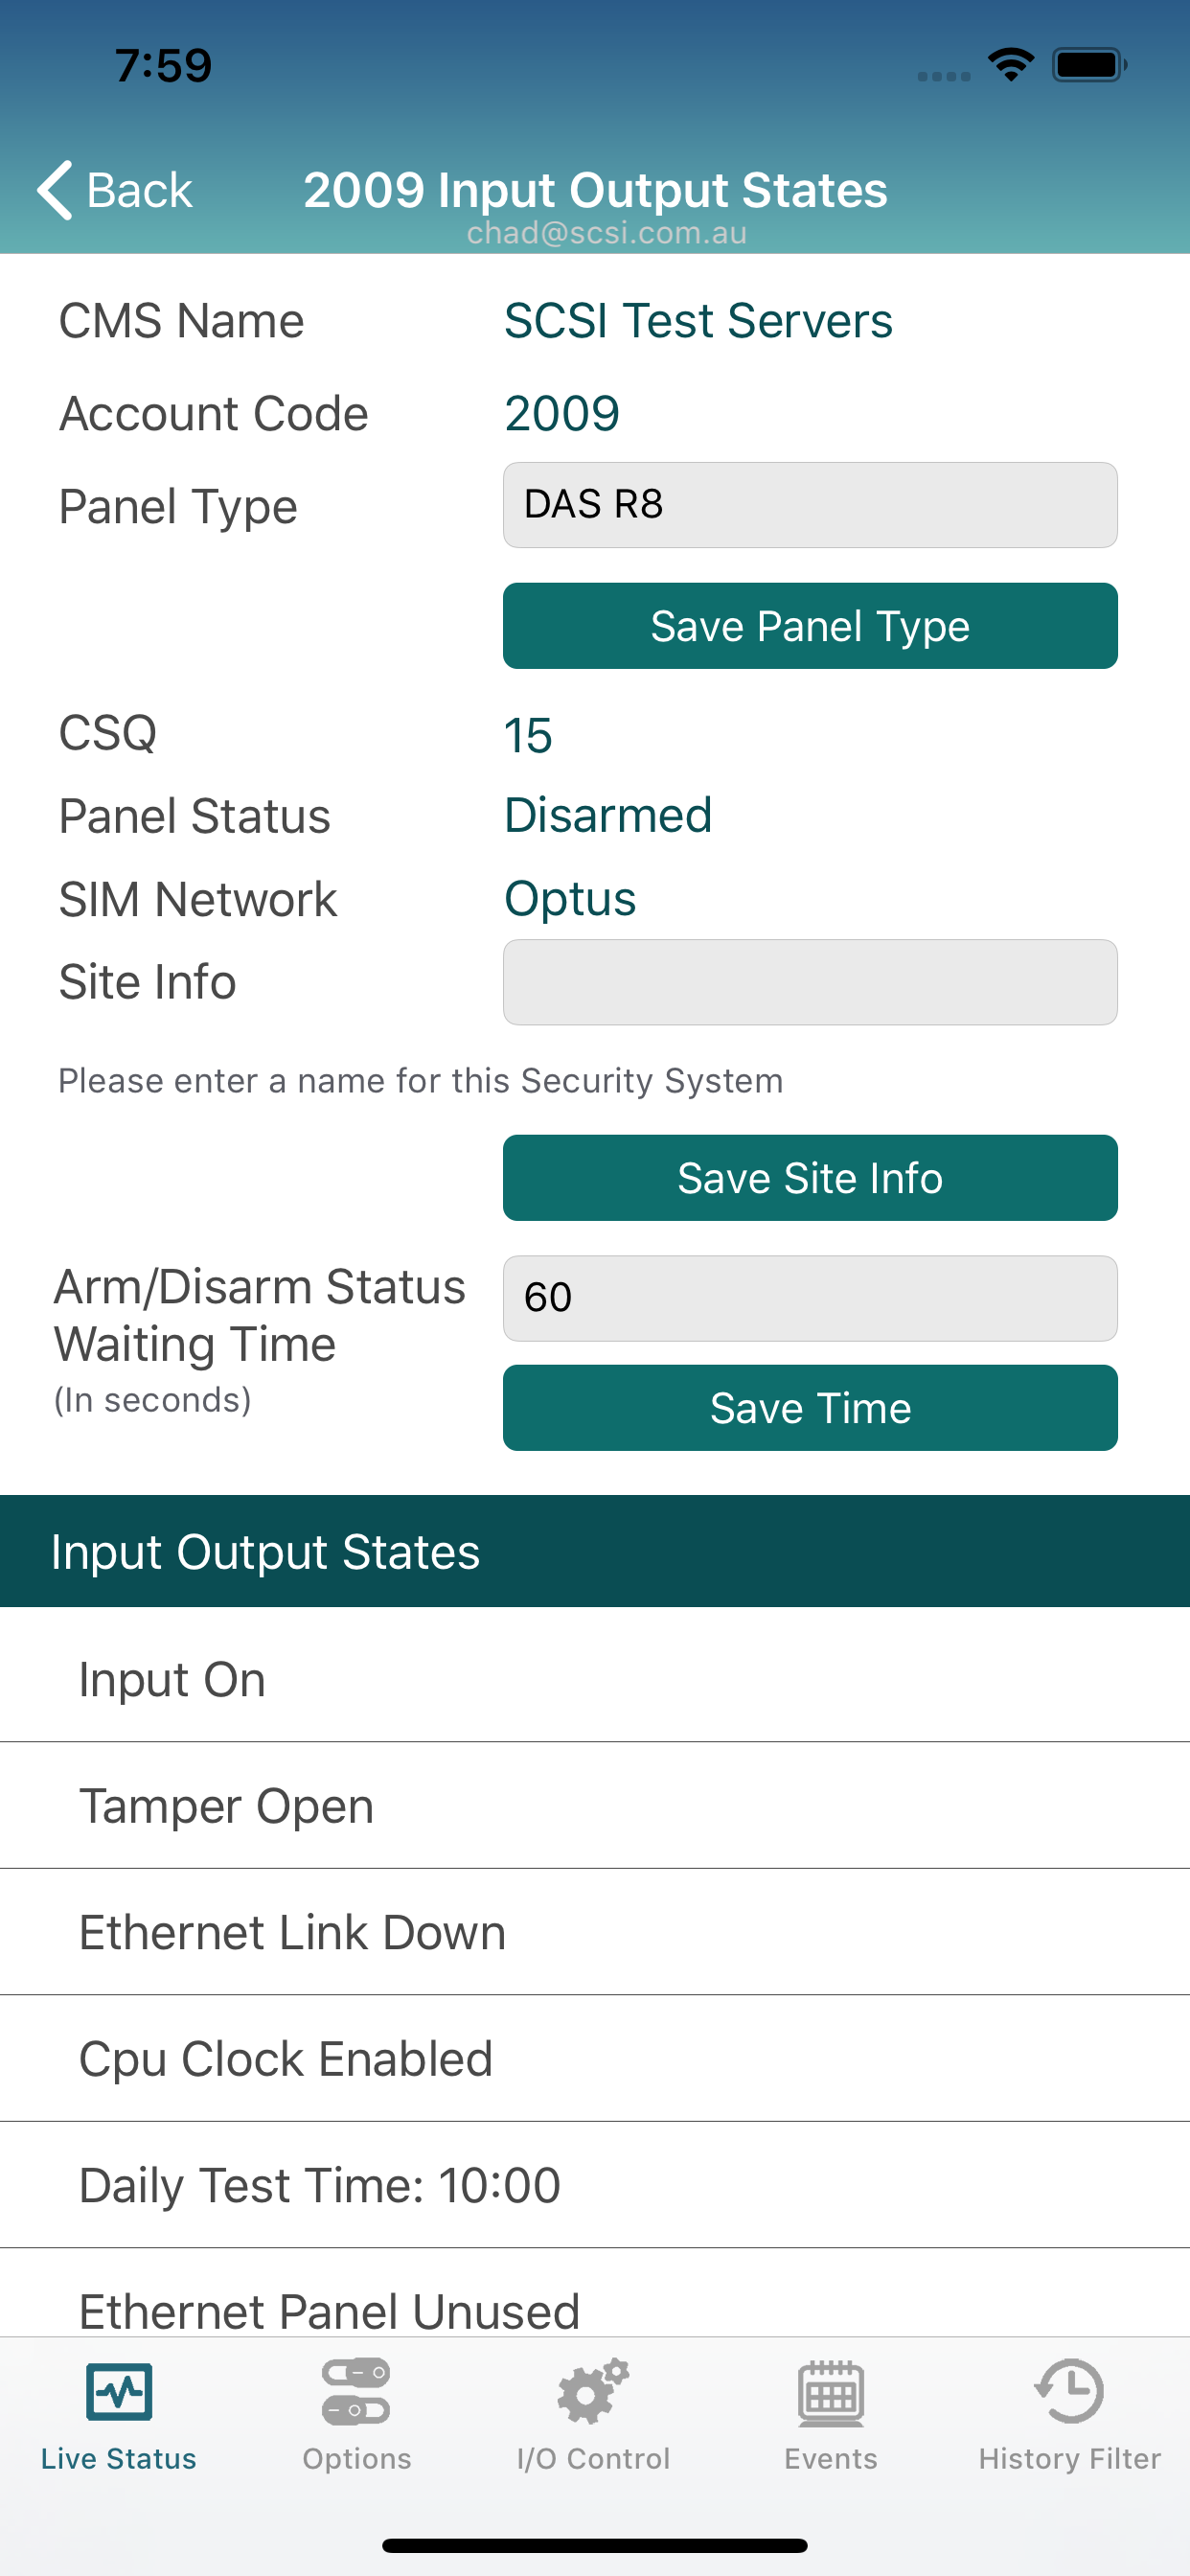Focus the empty Site Info field
Image resolution: width=1190 pixels, height=2576 pixels.
[x=810, y=982]
